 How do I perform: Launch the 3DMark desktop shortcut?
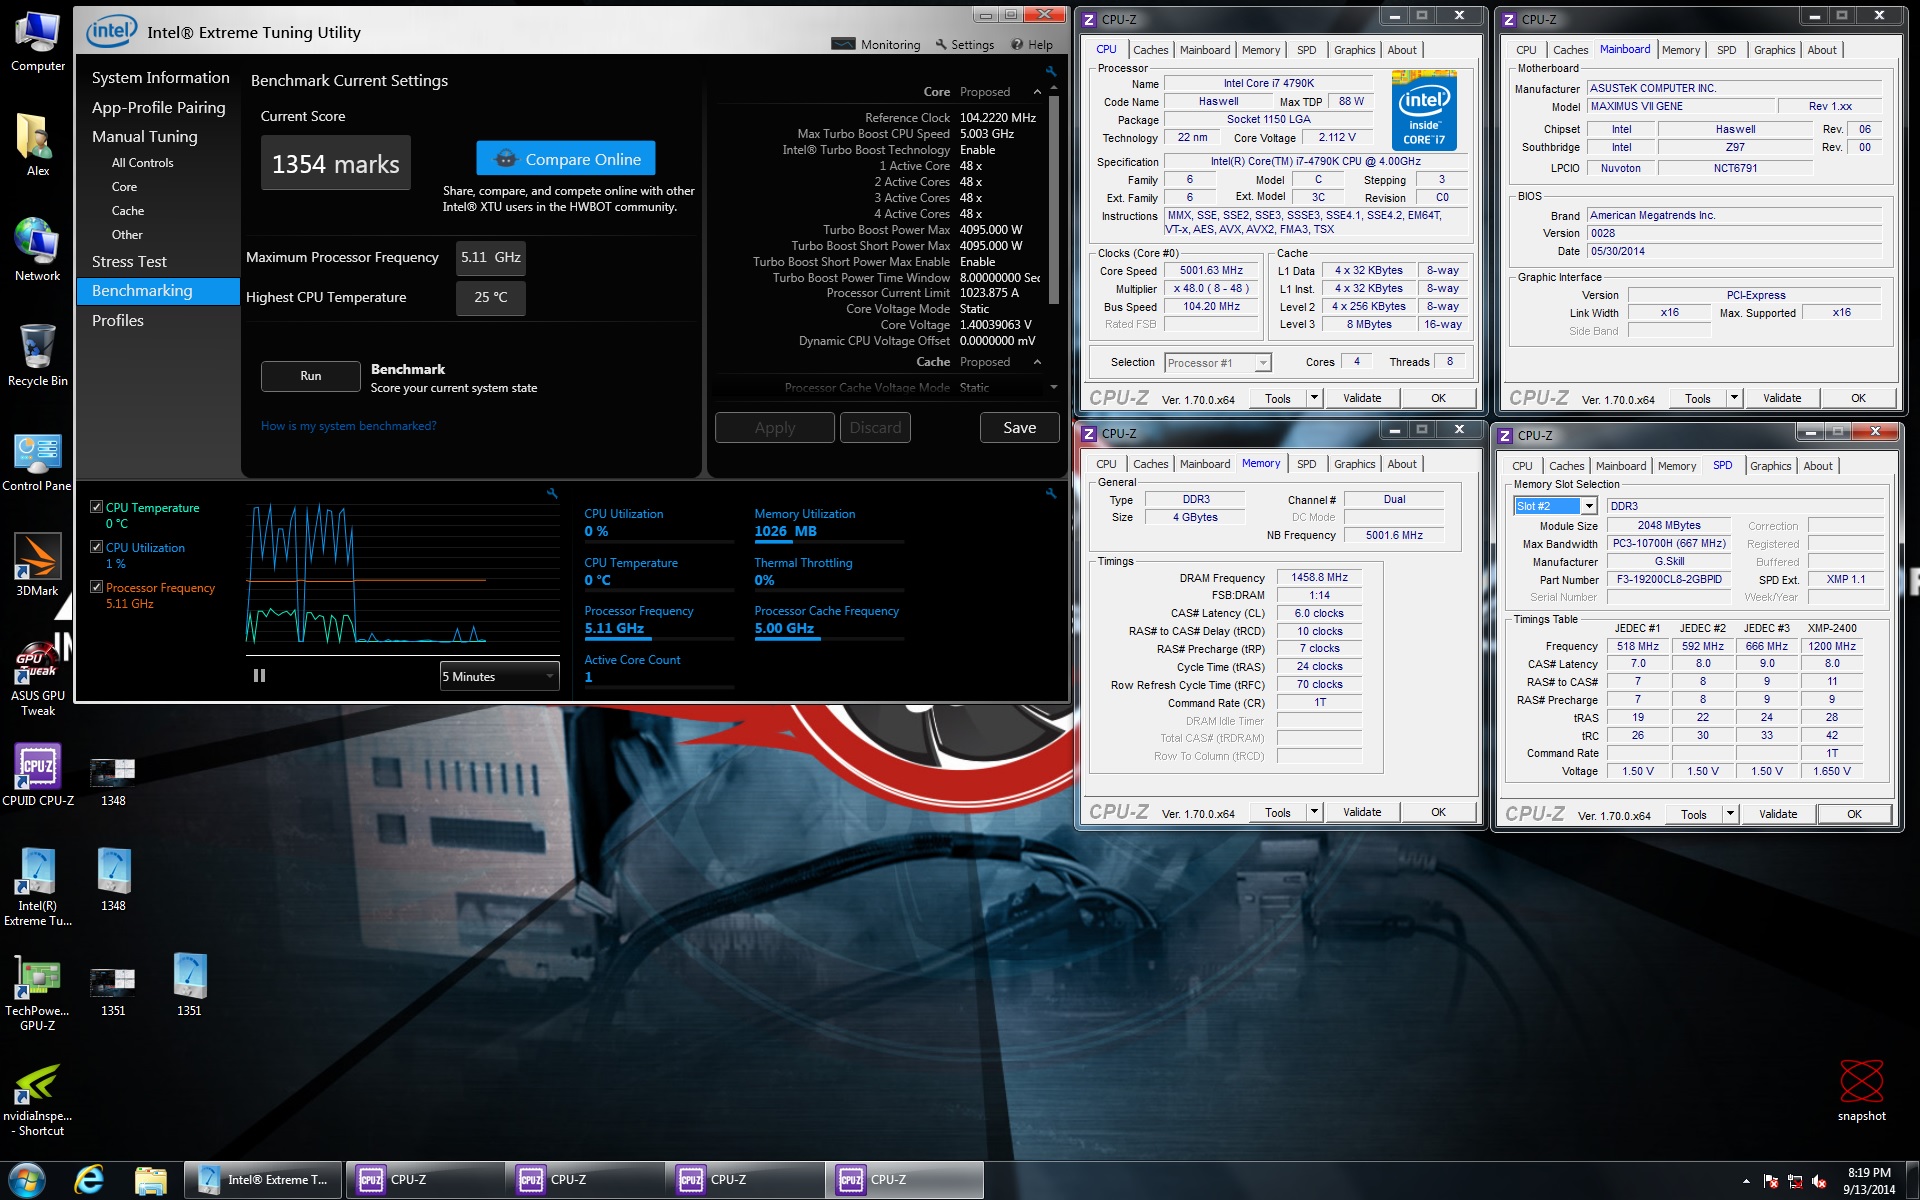(x=37, y=566)
